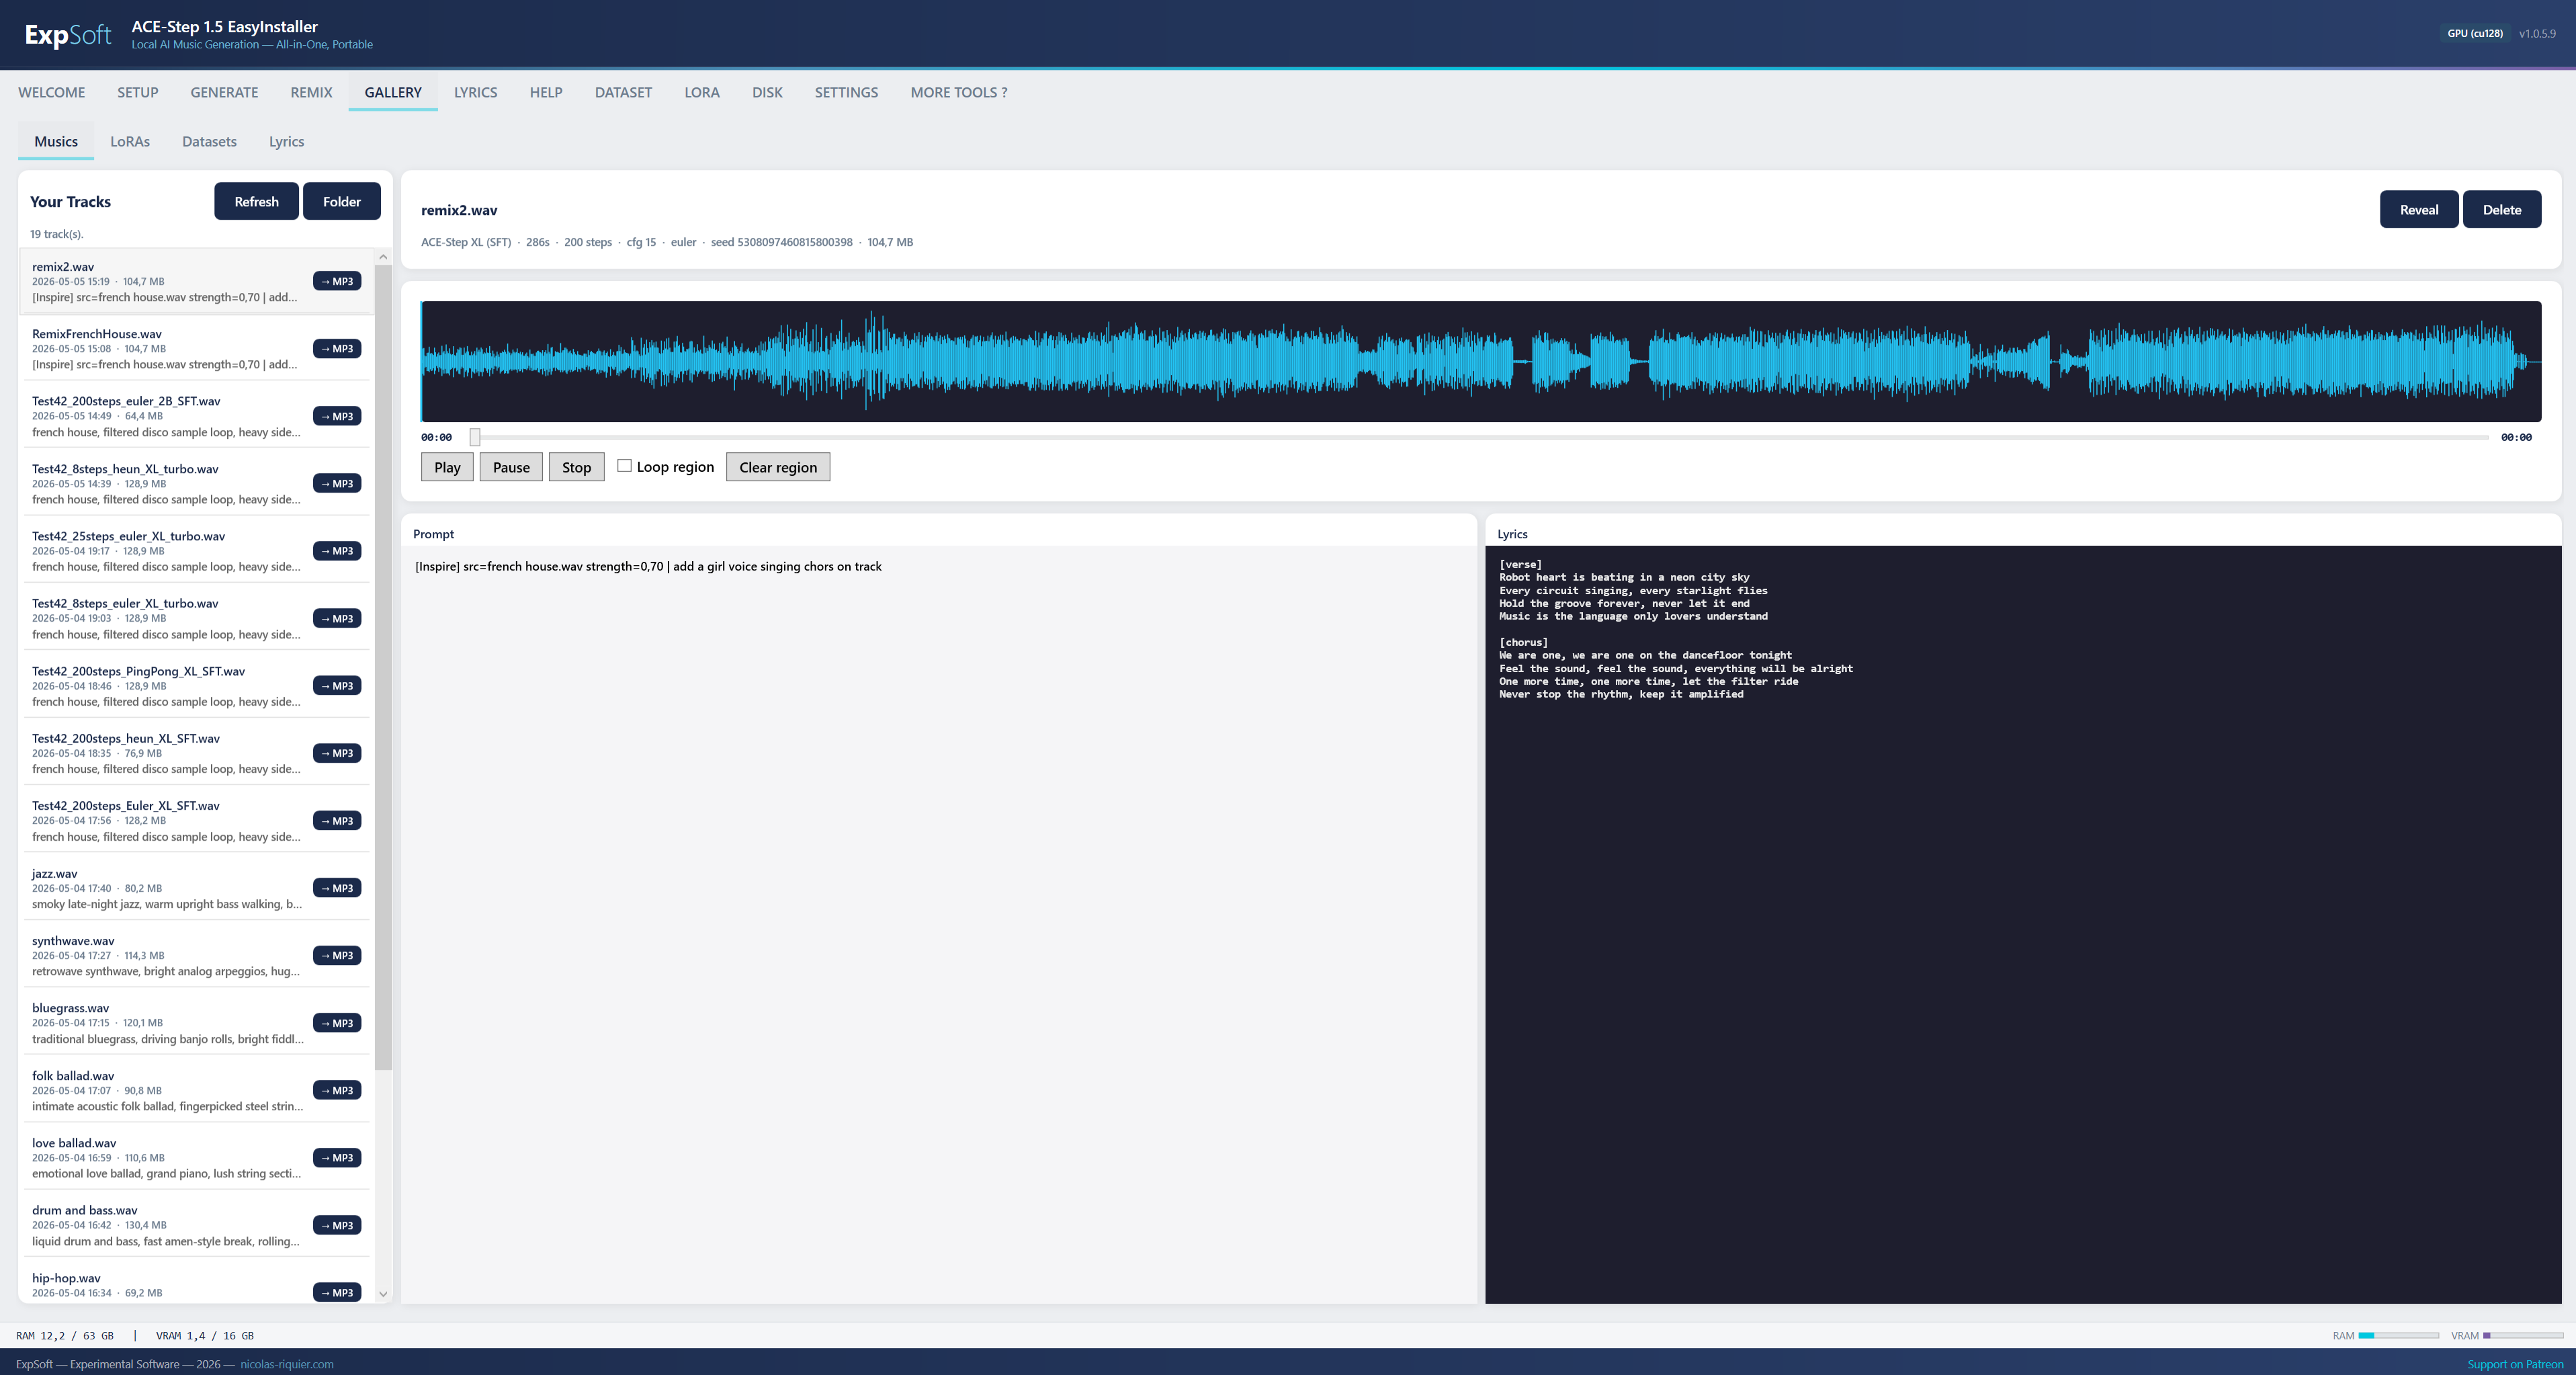This screenshot has height=1375, width=2576.
Task: Select the Musics sub-tab
Action: click(x=56, y=141)
